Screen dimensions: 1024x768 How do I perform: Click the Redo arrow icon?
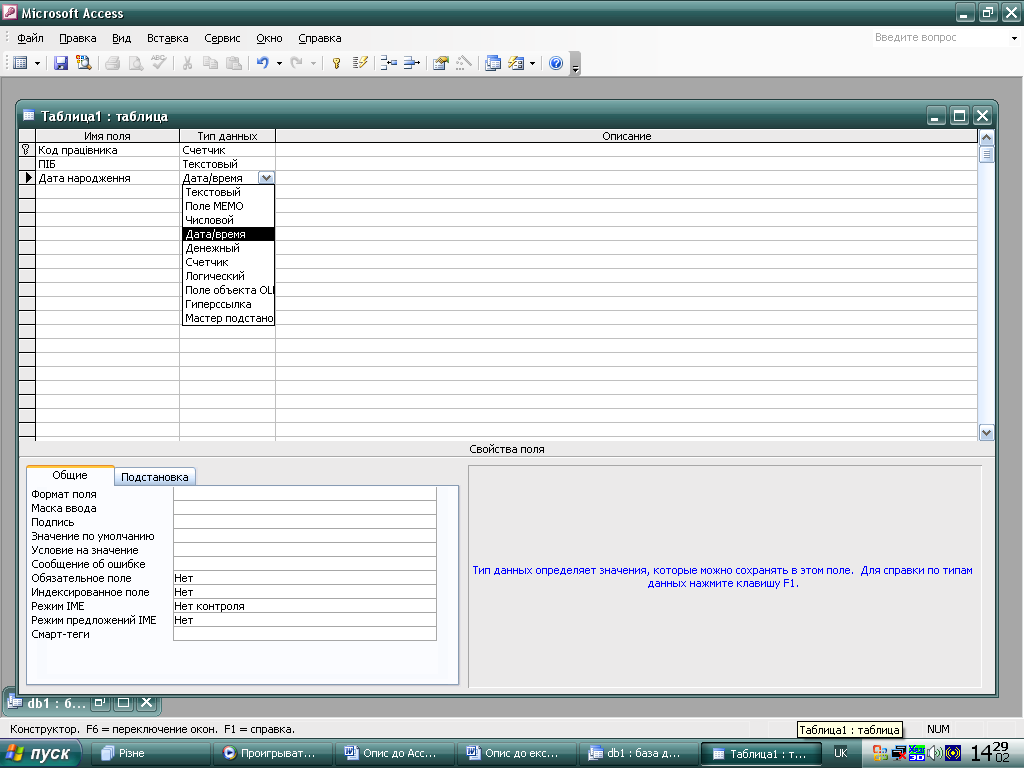[x=296, y=63]
